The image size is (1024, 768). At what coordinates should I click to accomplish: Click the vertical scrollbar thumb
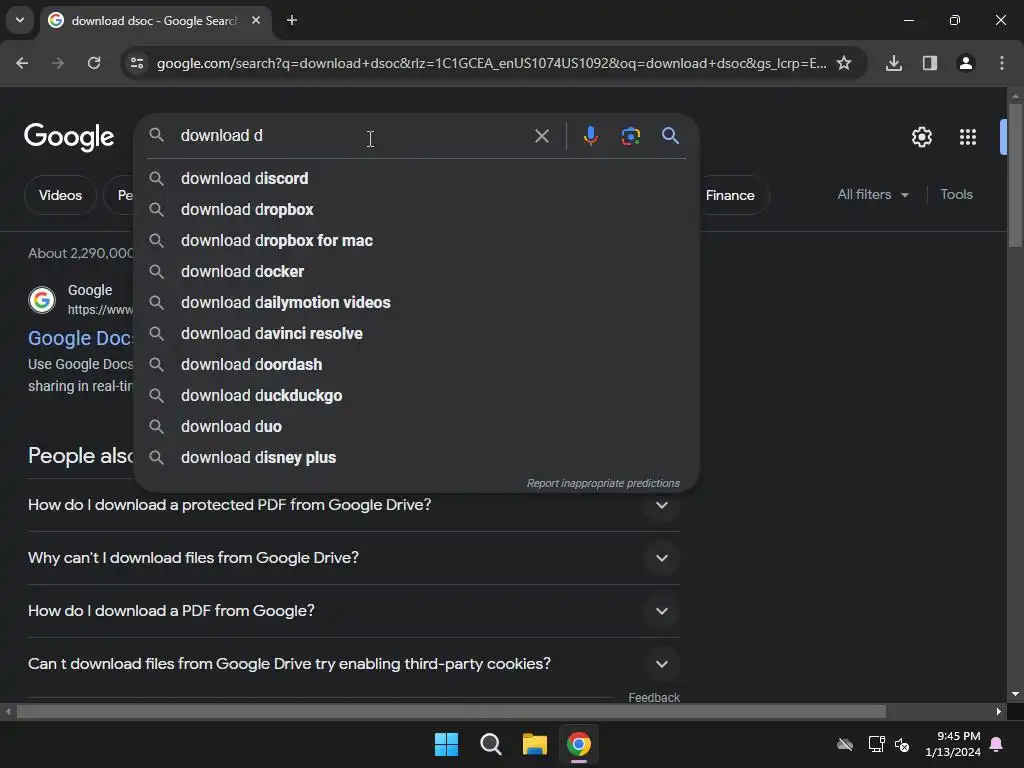coord(1015,175)
